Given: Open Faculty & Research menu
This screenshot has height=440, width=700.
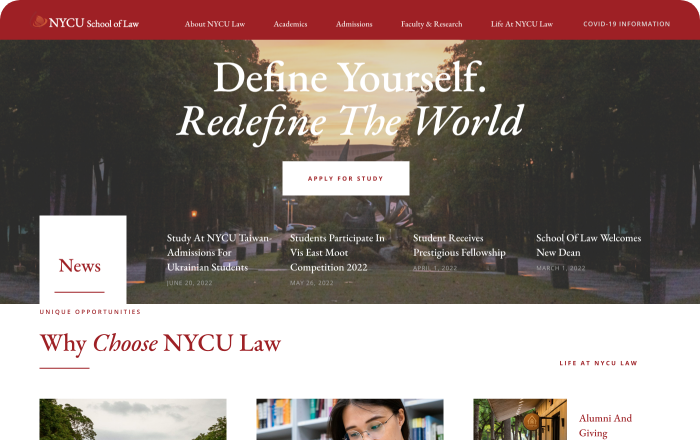Looking at the screenshot, I should pyautogui.click(x=431, y=24).
